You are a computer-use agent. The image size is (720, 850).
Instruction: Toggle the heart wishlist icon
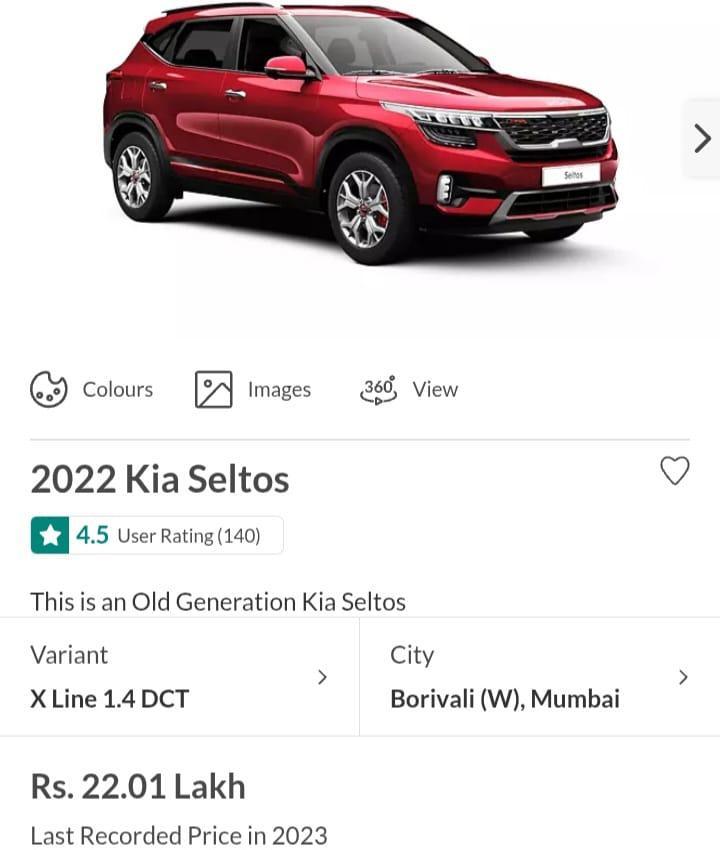click(x=675, y=471)
